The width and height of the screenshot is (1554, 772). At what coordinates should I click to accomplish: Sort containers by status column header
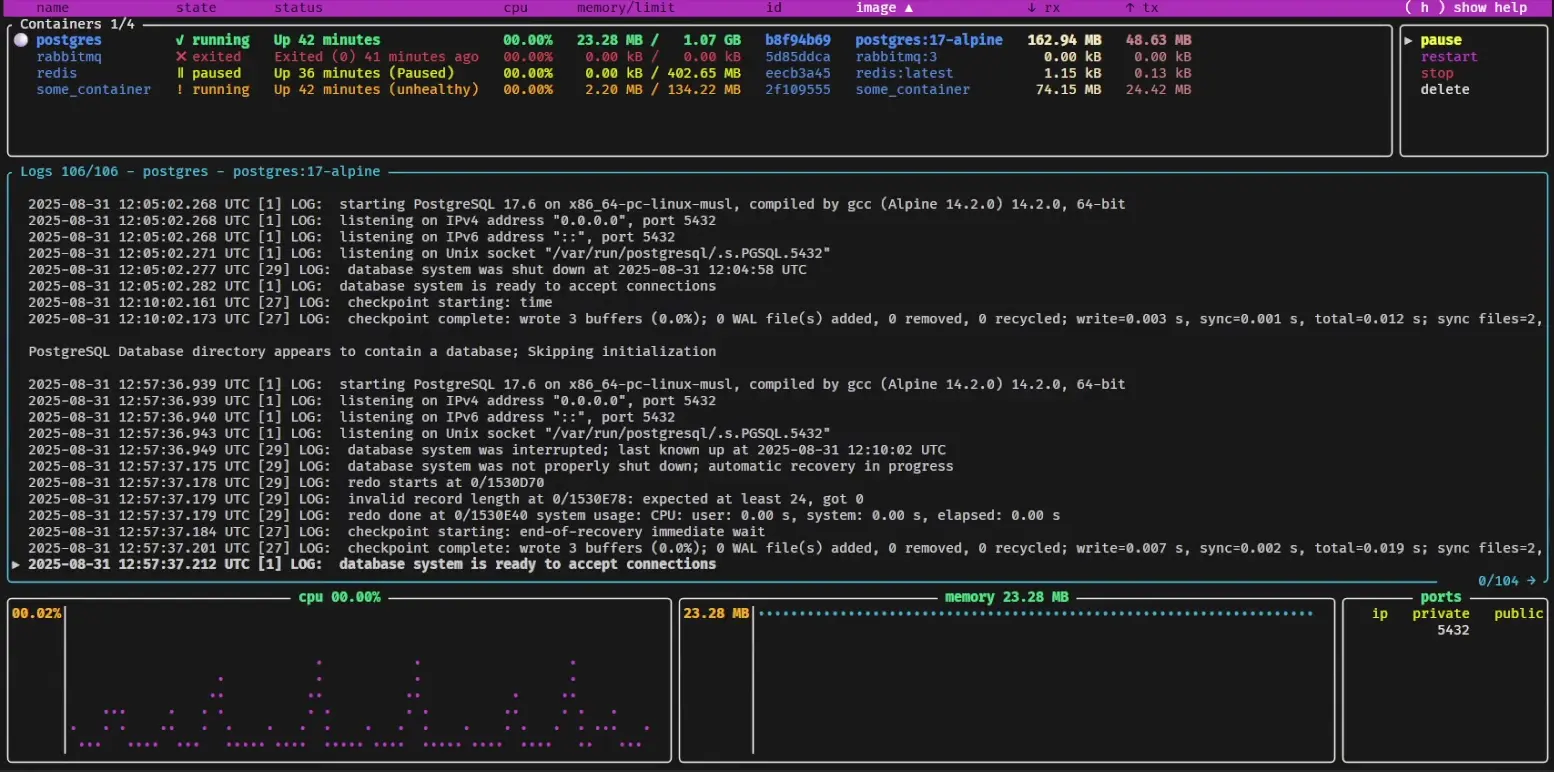point(298,7)
